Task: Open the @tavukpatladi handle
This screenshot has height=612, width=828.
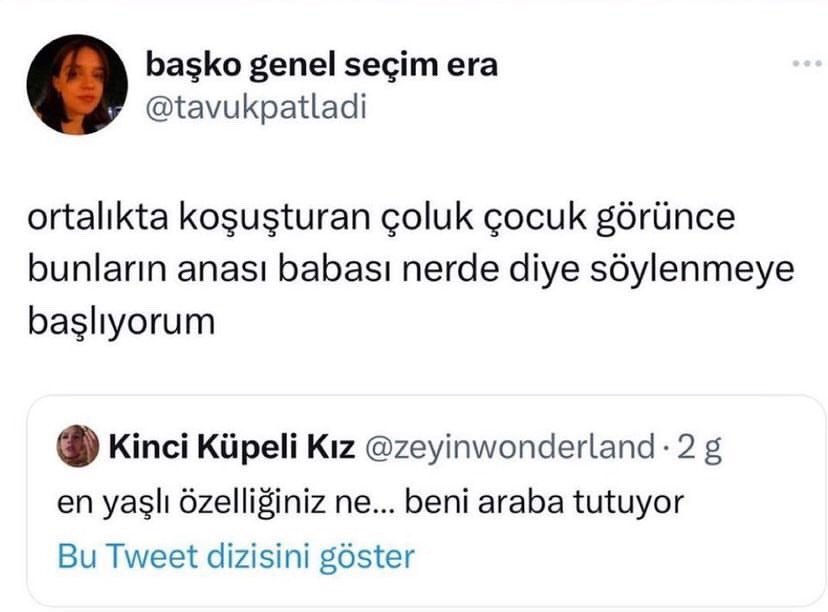Action: pos(257,107)
